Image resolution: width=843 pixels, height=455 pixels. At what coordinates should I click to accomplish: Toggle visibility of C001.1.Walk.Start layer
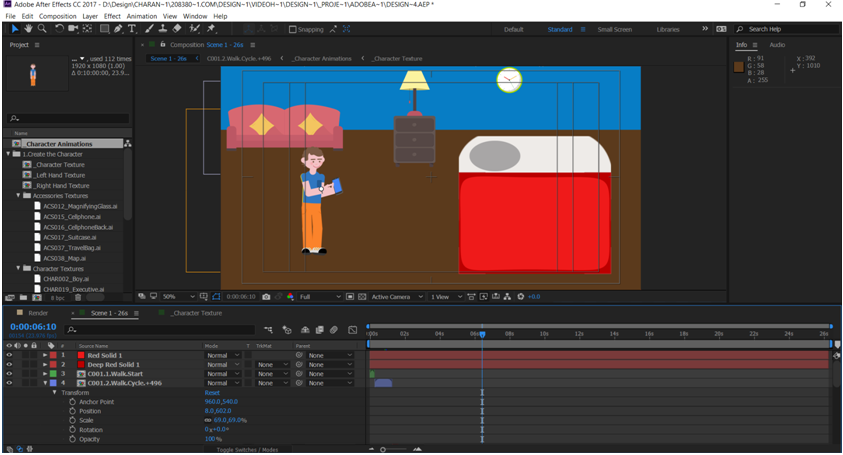[9, 374]
